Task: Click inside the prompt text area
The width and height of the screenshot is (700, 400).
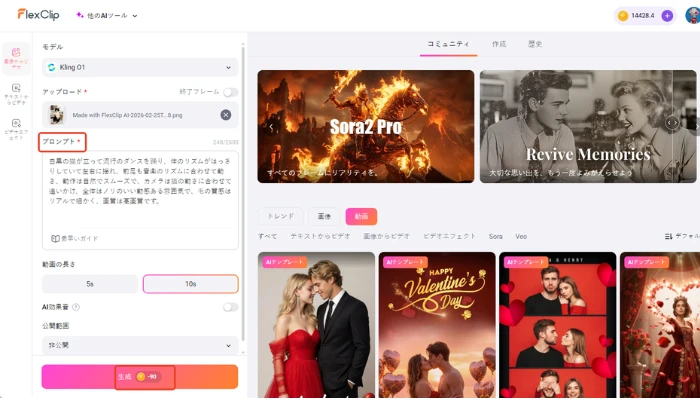Action: click(140, 190)
